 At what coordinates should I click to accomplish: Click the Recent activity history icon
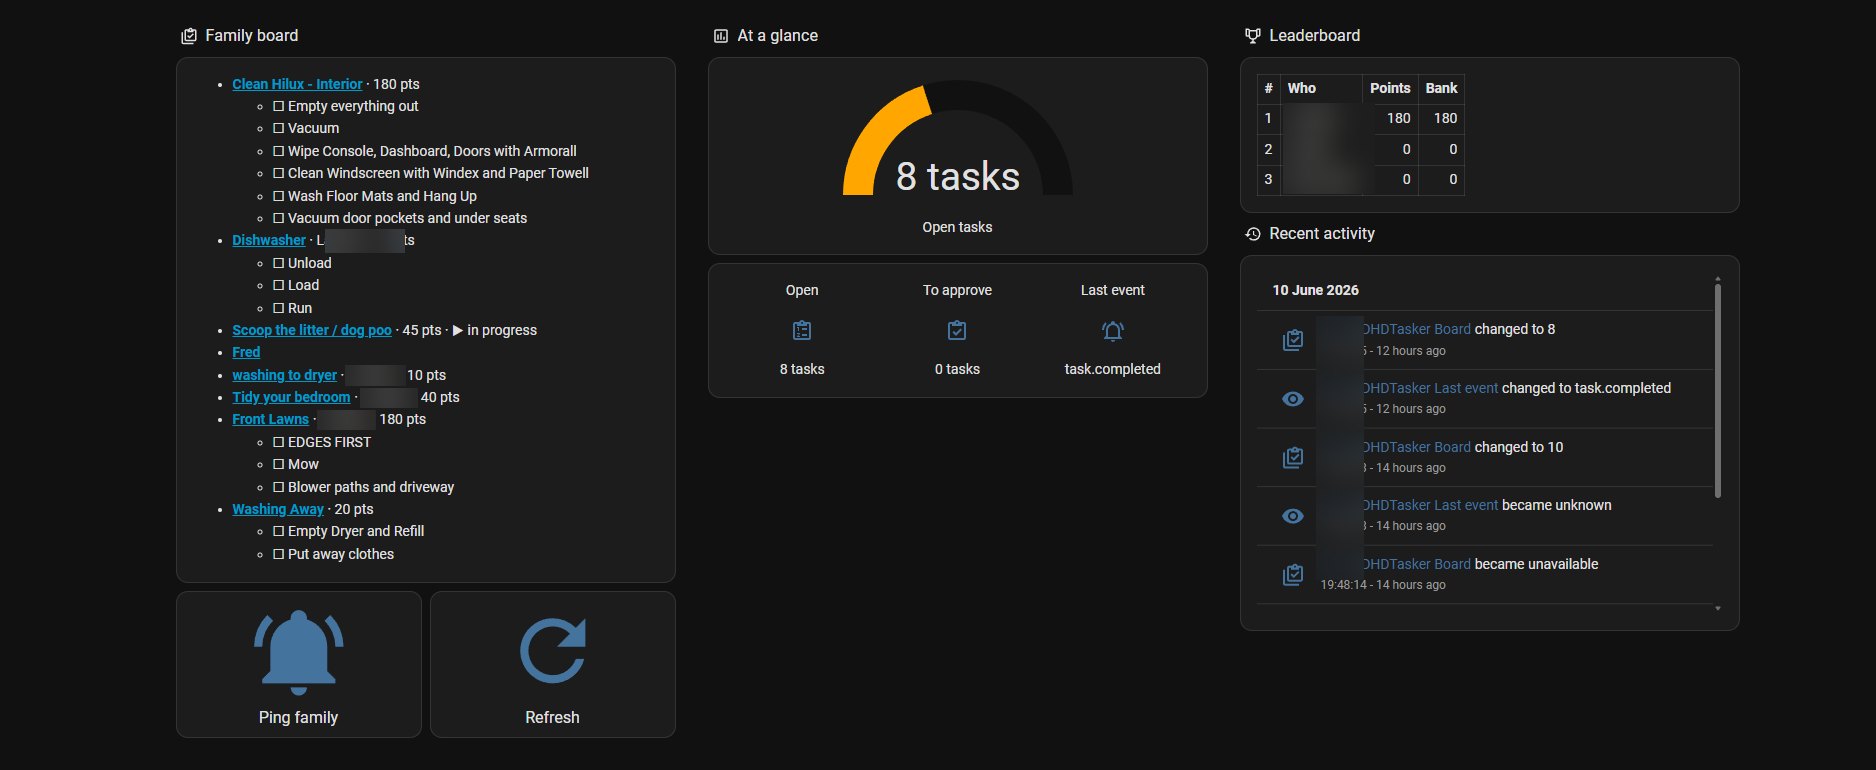[1253, 234]
